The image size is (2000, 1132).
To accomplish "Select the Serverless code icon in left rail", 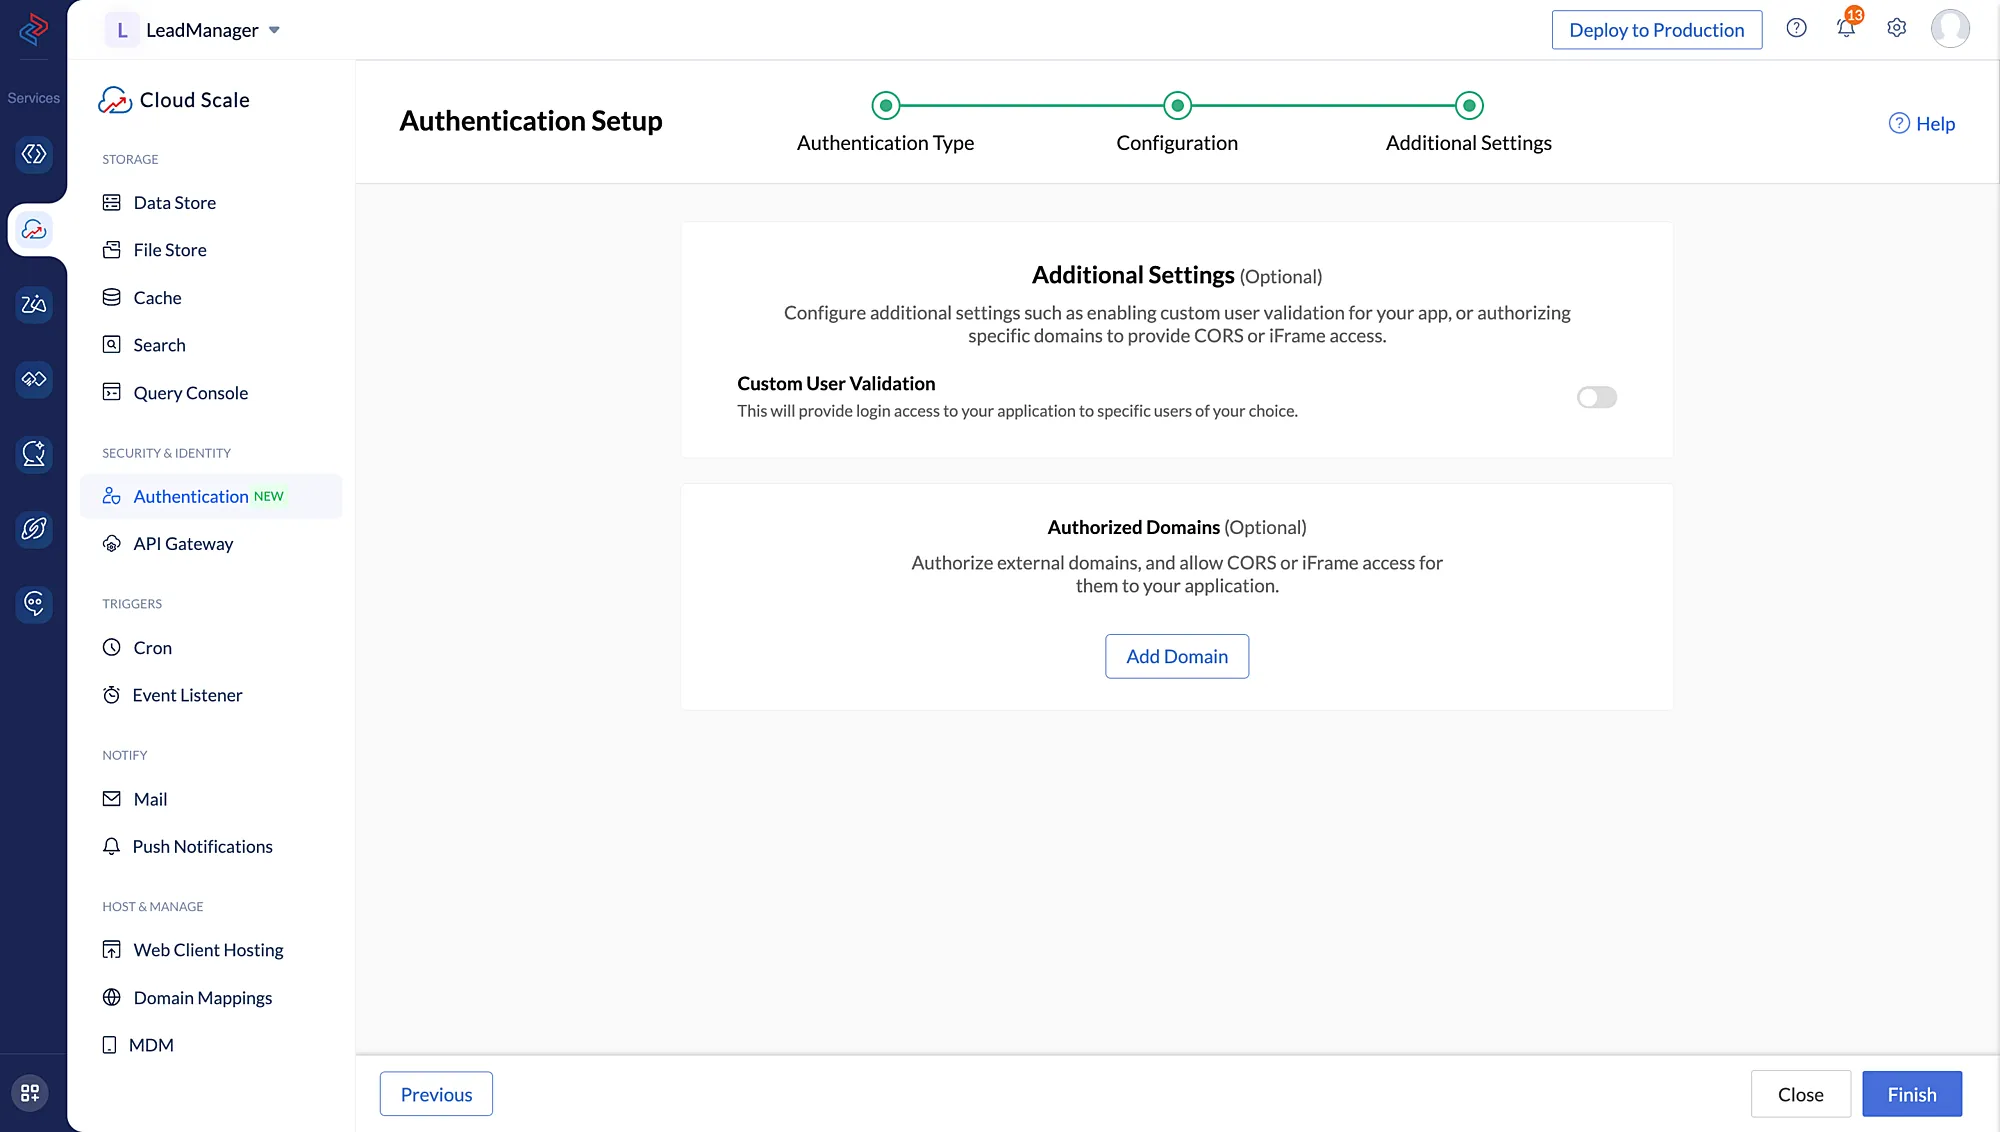I will [34, 154].
